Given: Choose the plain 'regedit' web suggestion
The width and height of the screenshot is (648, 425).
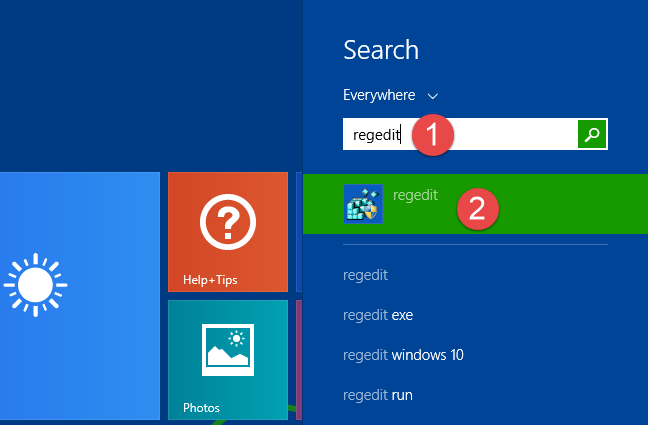Looking at the screenshot, I should (365, 275).
